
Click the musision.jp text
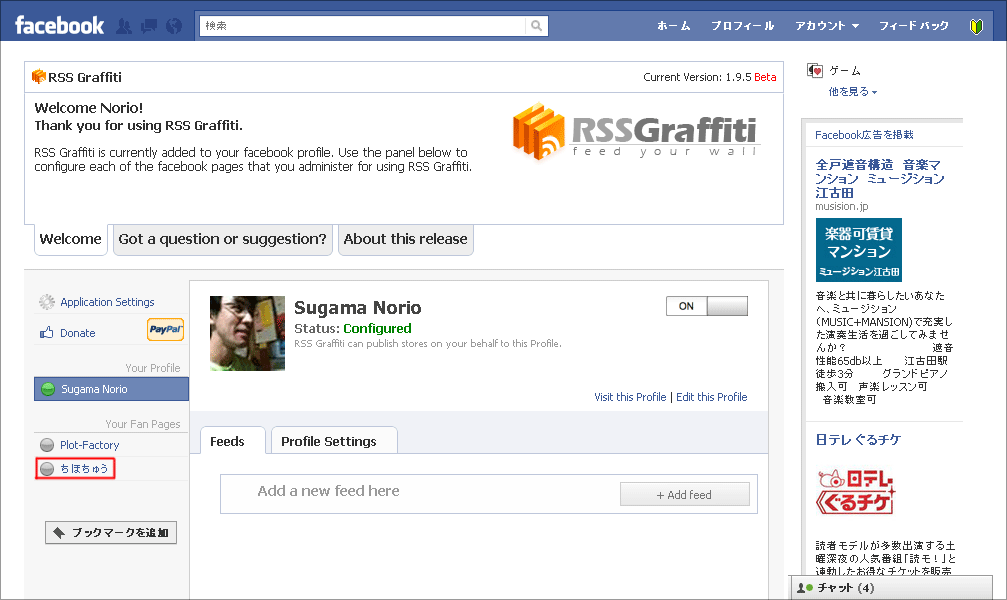click(x=841, y=206)
